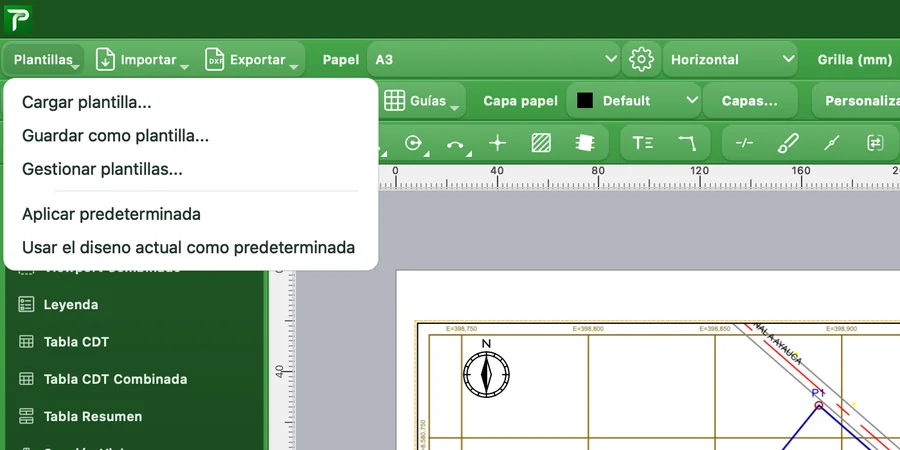The height and width of the screenshot is (450, 900).
Task: Select the point crosshair tool
Action: point(497,143)
